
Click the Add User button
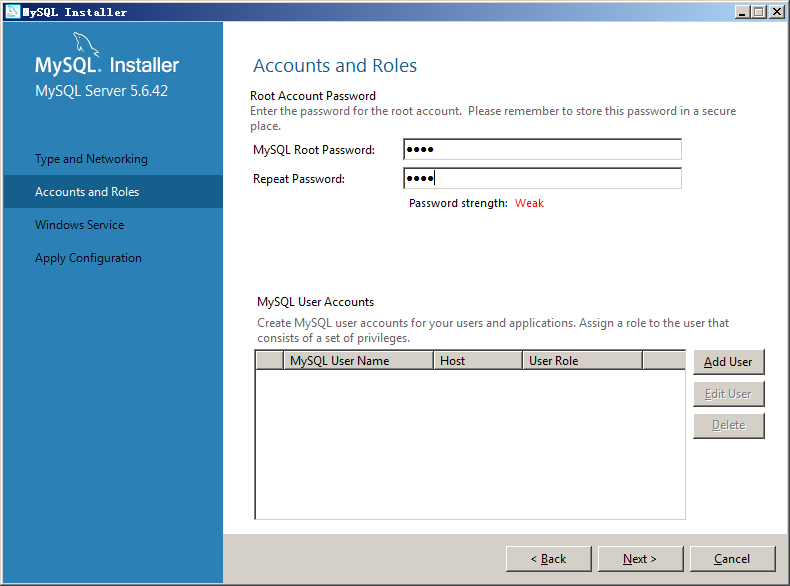729,362
